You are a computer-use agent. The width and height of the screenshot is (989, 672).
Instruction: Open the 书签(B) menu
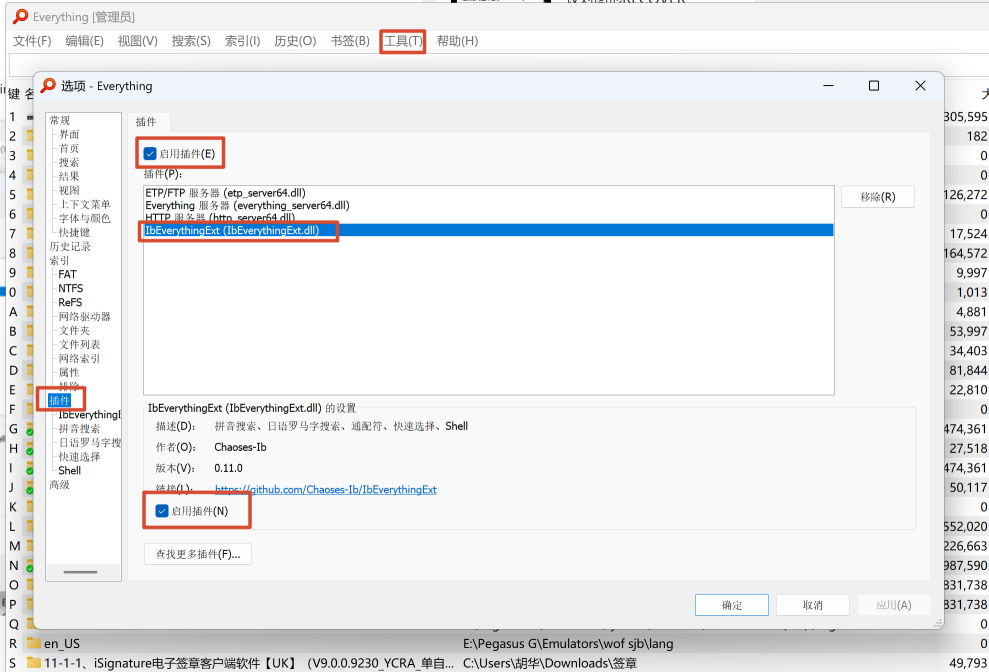(x=350, y=41)
